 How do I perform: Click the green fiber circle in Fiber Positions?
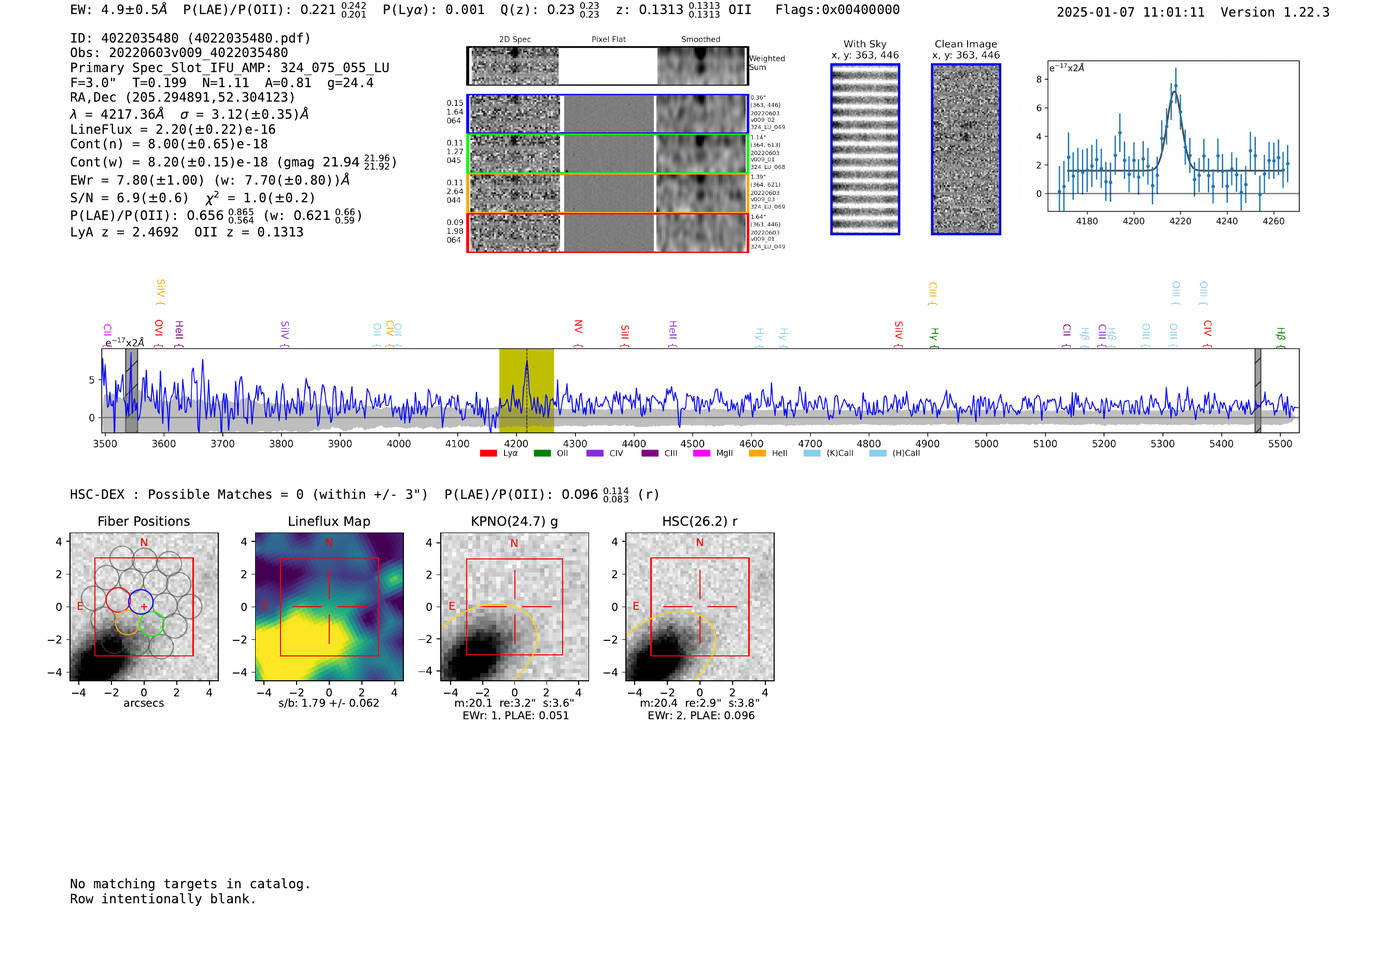151,625
